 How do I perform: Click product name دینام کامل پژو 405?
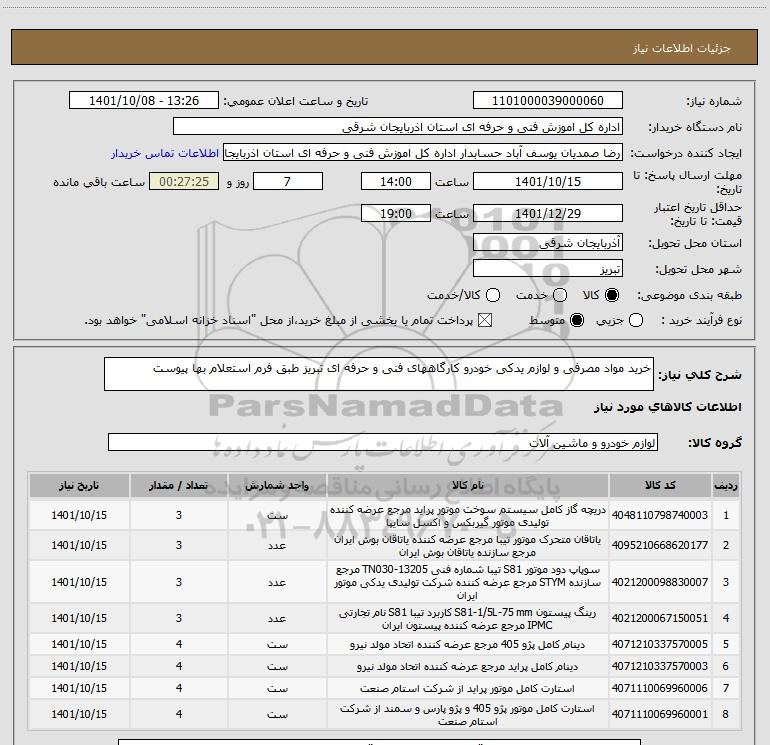click(468, 644)
